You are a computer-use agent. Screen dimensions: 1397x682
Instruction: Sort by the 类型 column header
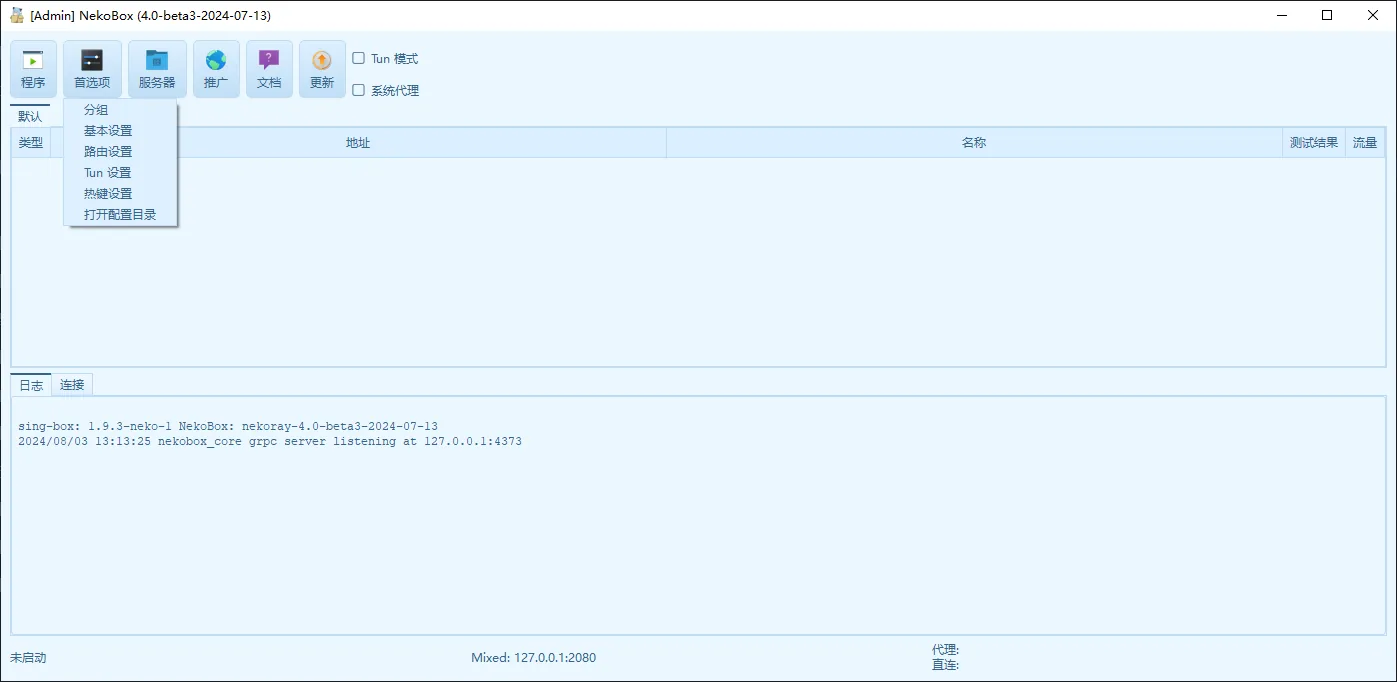point(31,143)
